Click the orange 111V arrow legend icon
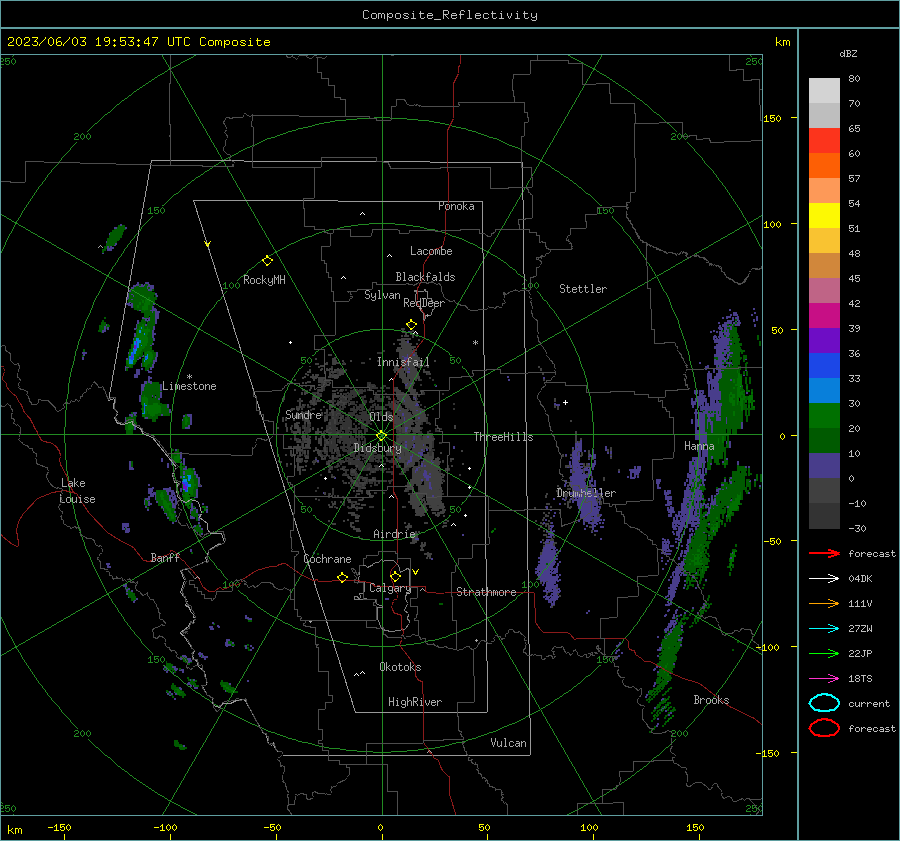The image size is (900, 841). coord(824,603)
